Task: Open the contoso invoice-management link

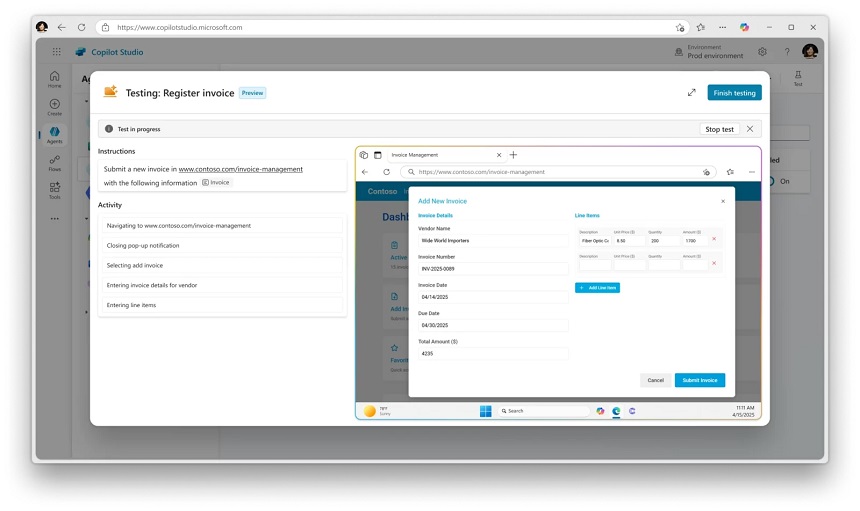Action: tap(240, 169)
